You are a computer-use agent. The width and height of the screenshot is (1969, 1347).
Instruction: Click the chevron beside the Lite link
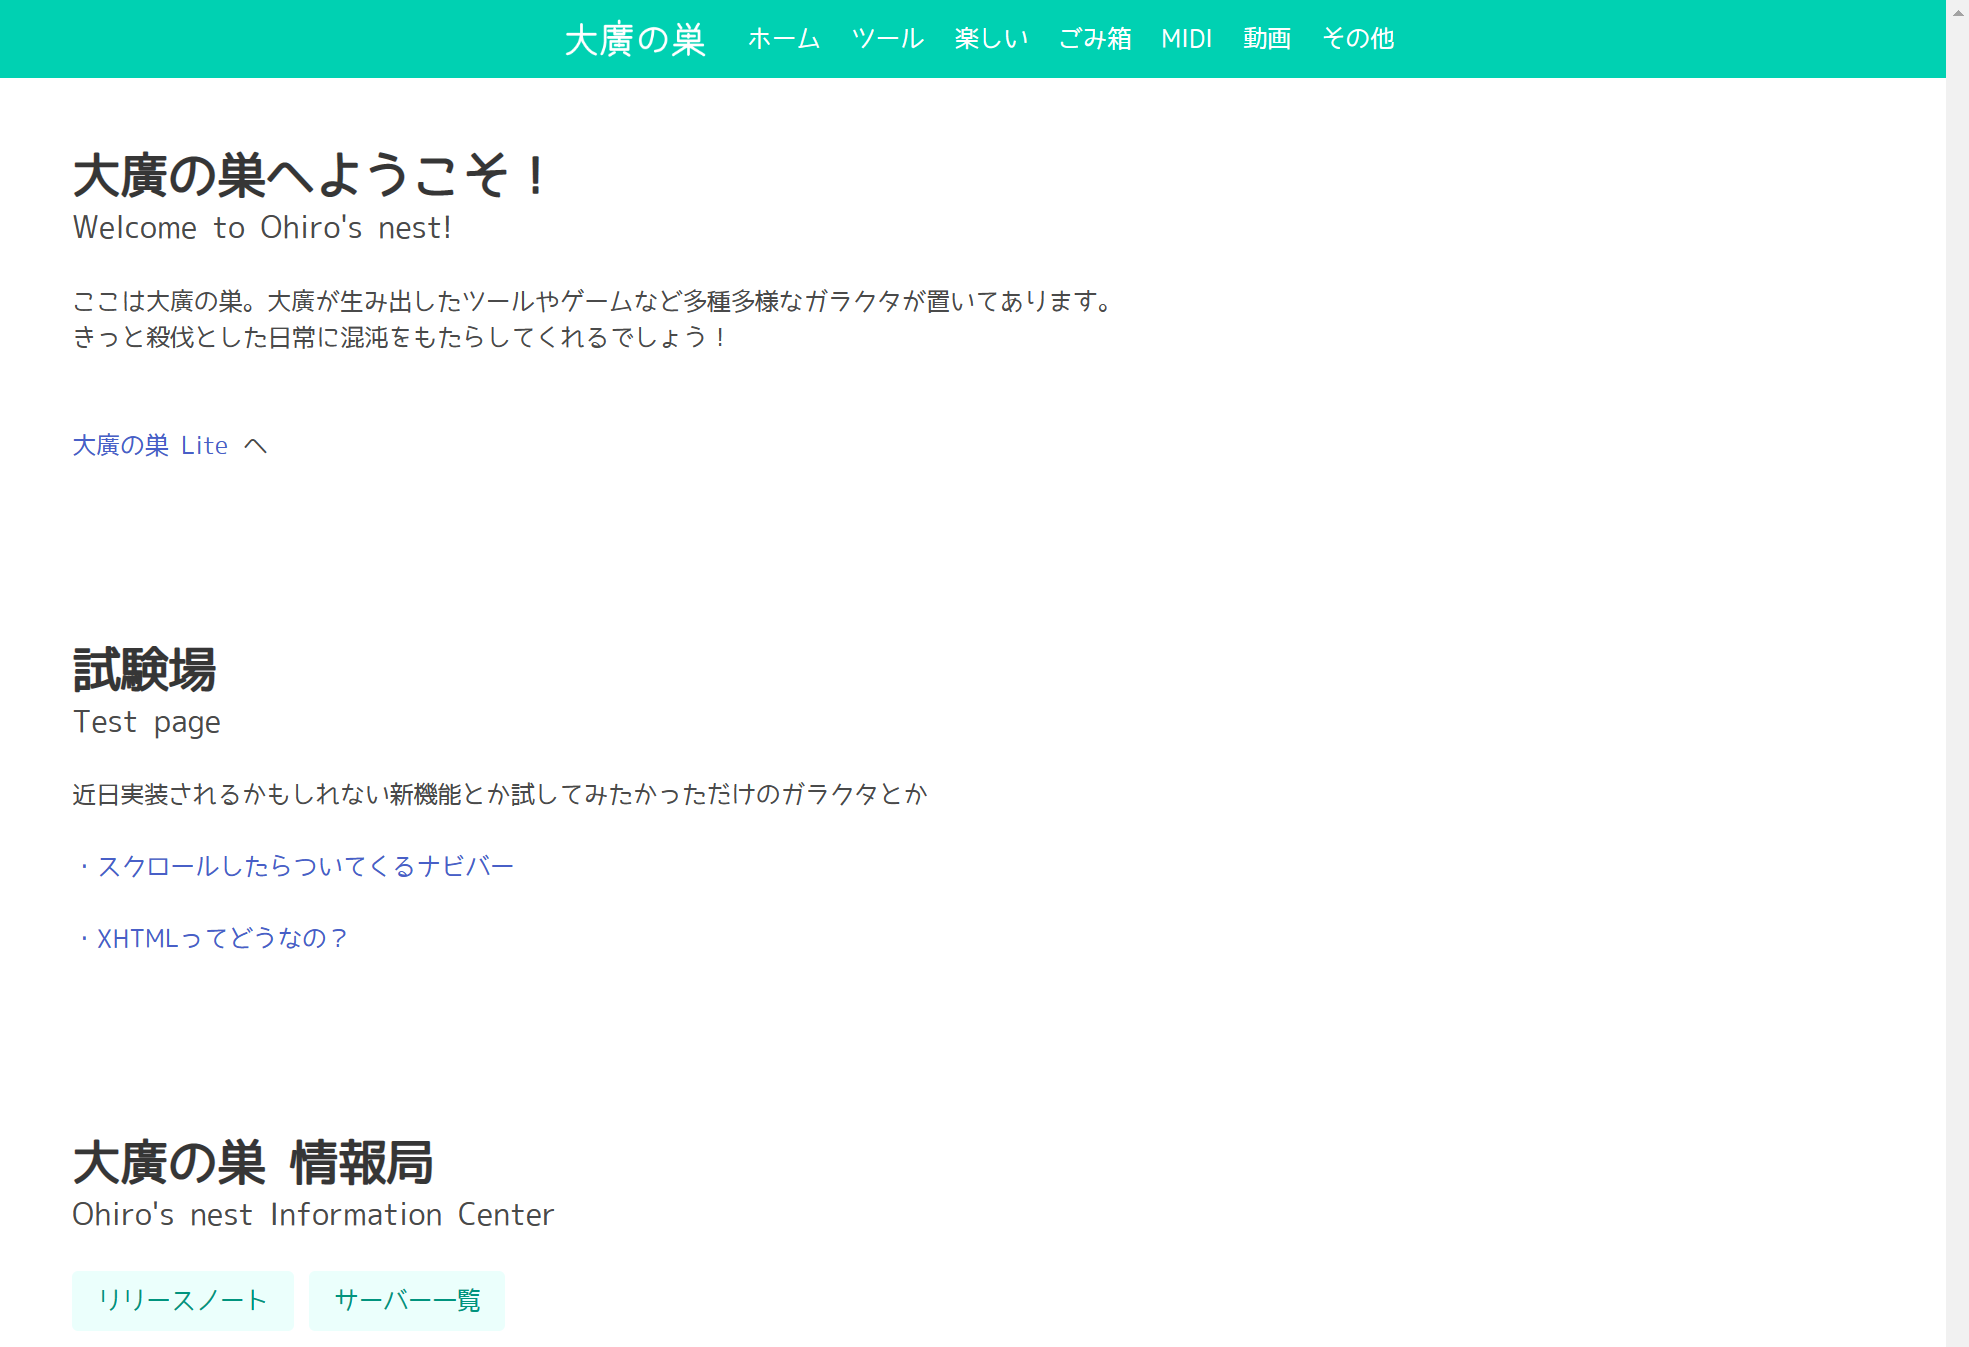pyautogui.click(x=256, y=446)
